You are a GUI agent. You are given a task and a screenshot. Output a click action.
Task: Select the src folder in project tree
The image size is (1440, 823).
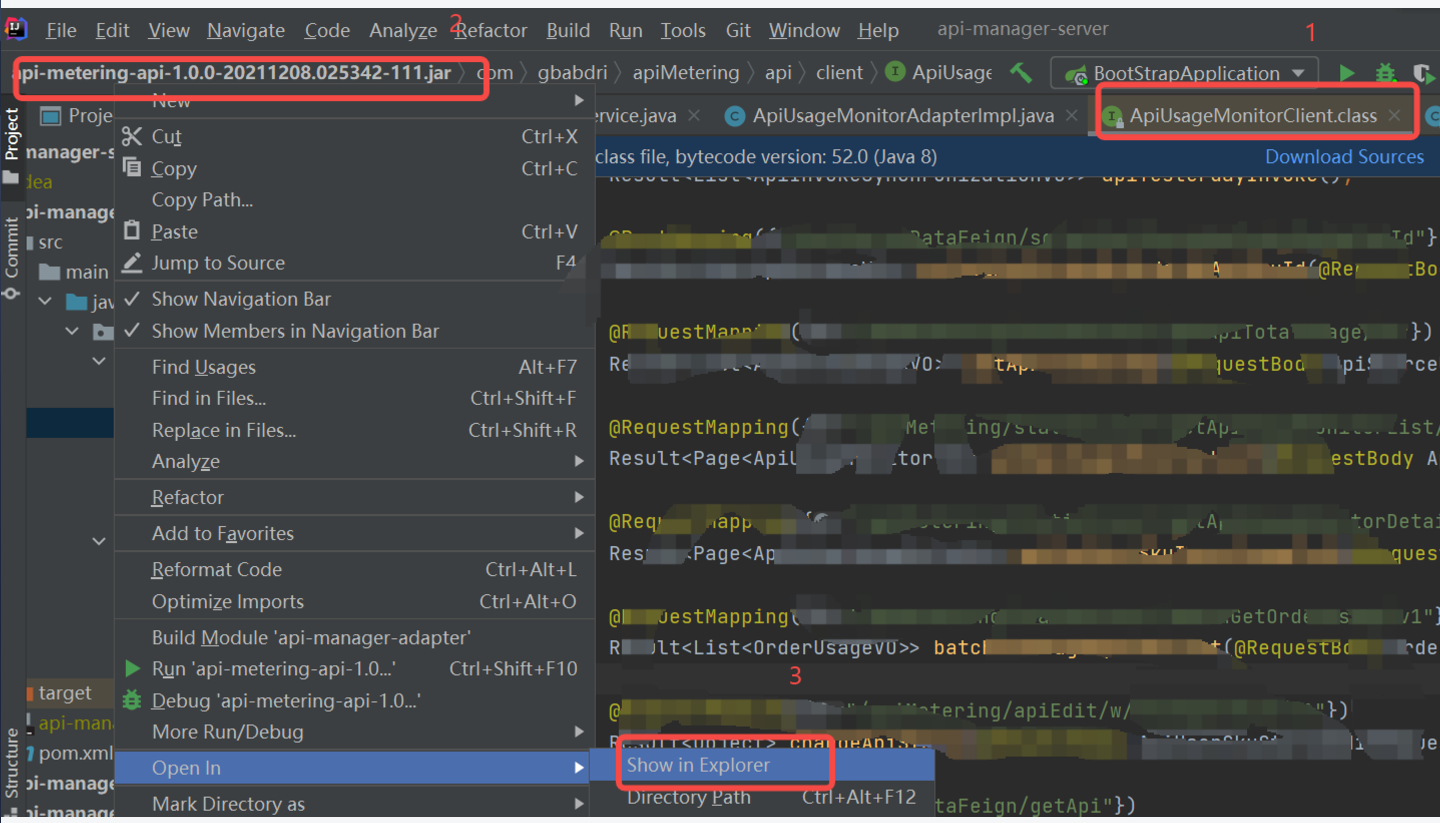pyautogui.click(x=50, y=242)
